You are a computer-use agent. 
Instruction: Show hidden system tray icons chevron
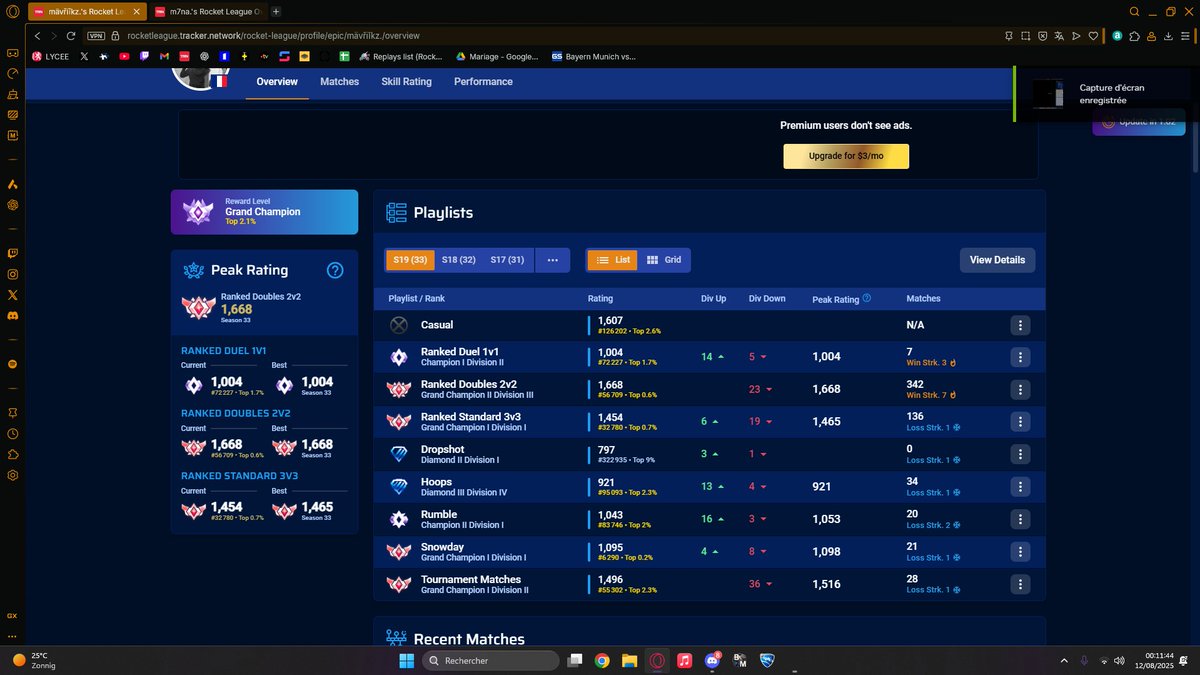1063,661
